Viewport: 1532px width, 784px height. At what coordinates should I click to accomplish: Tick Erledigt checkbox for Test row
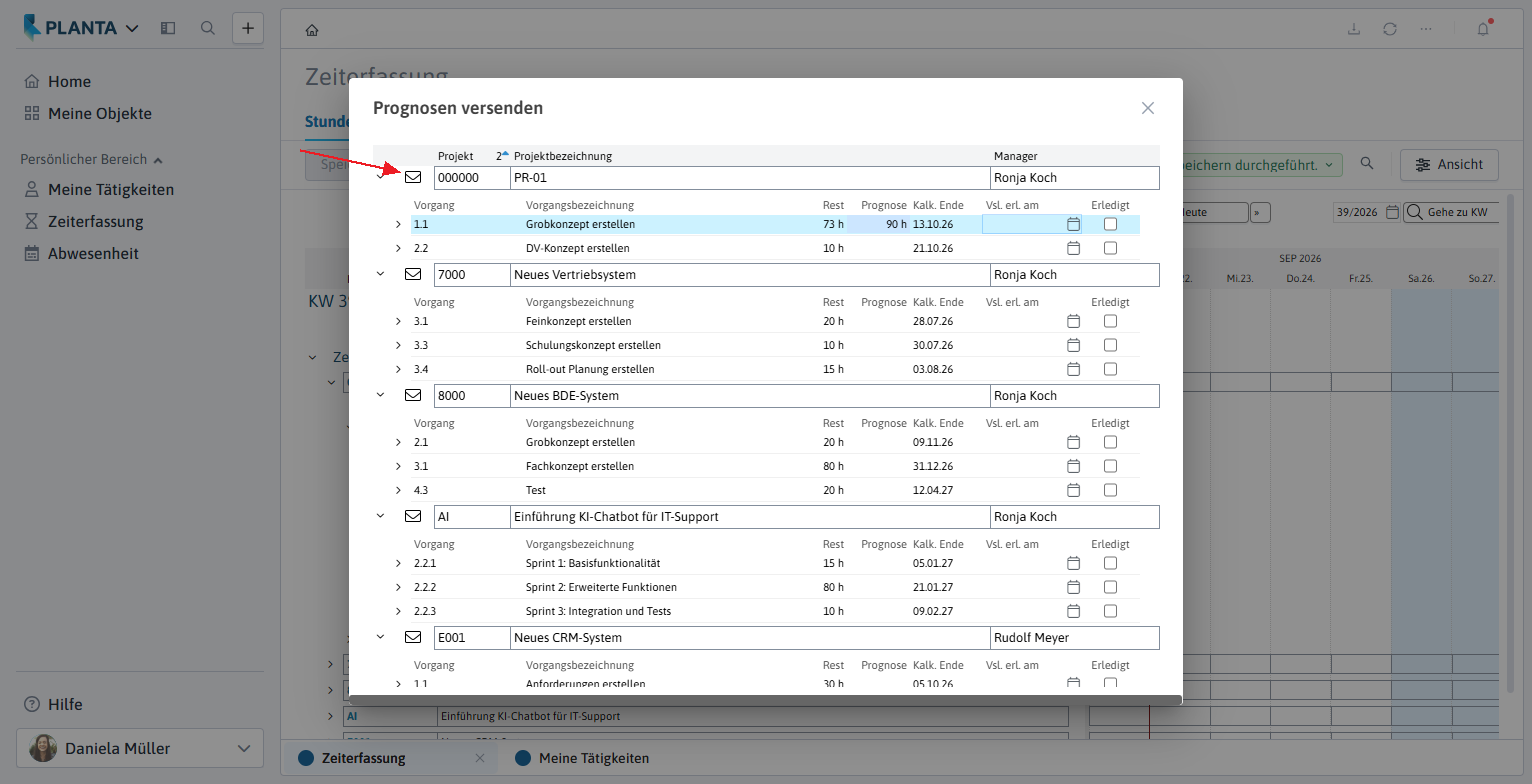click(1110, 490)
